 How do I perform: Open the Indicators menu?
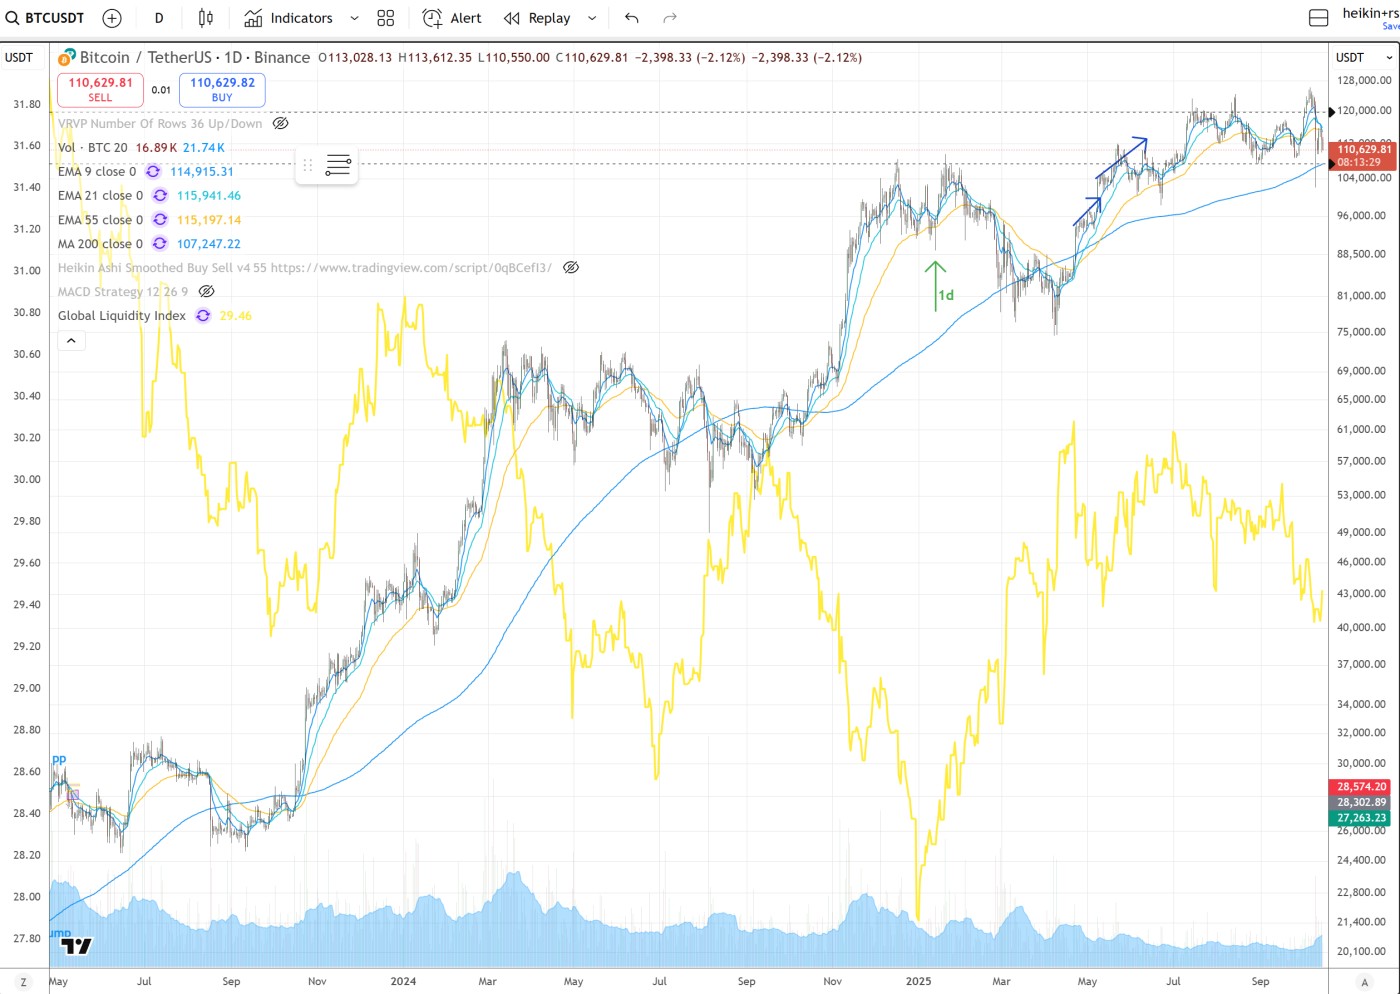(x=289, y=18)
